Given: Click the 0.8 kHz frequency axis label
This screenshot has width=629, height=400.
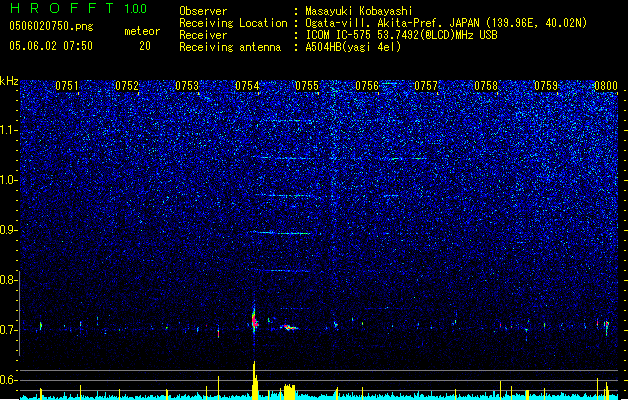Looking at the screenshot, I should [x=8, y=280].
